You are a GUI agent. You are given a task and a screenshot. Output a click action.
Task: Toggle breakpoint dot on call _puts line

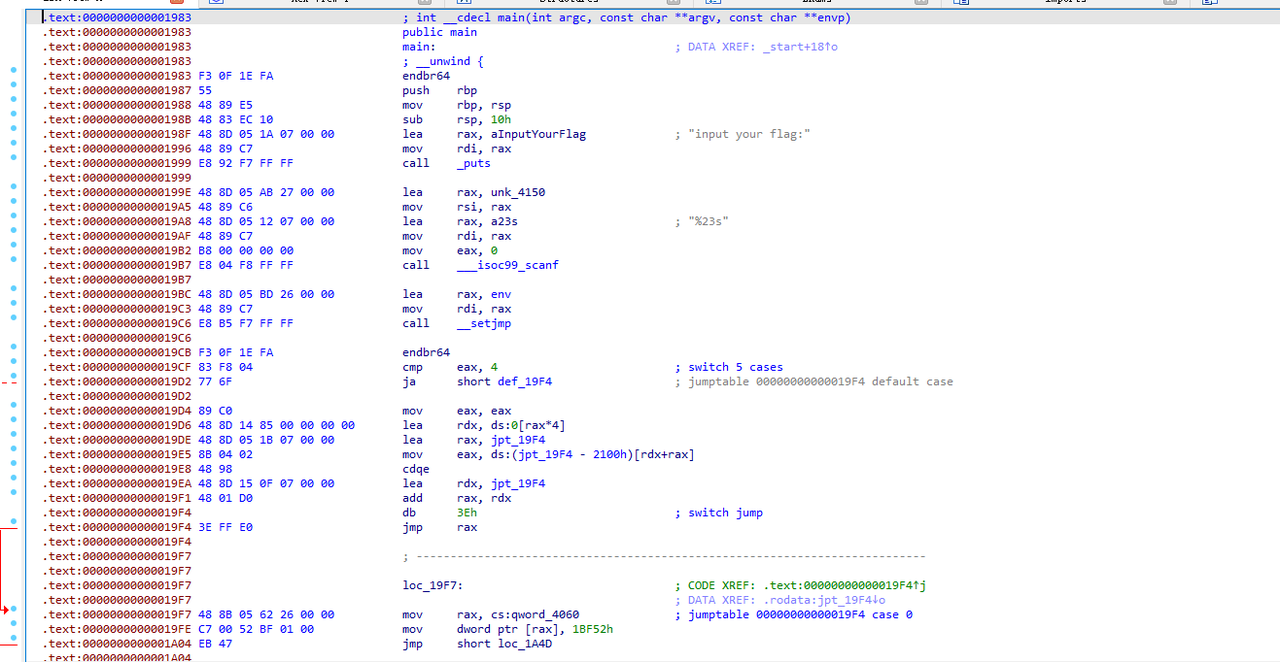click(13, 163)
